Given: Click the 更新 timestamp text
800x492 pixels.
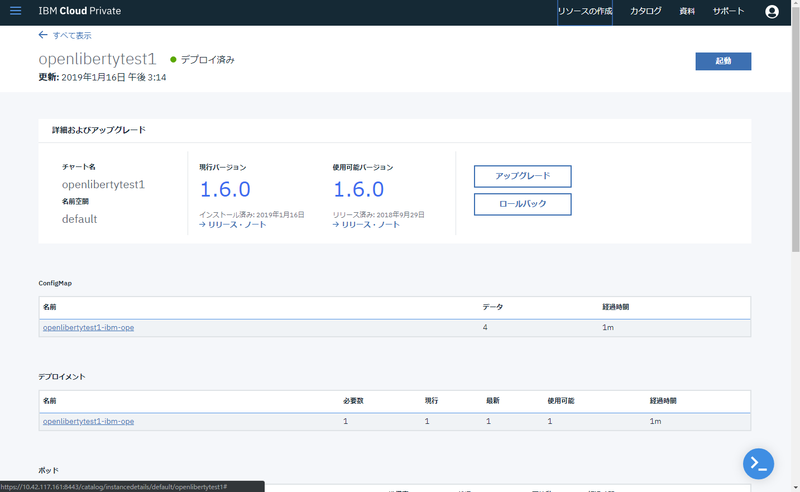Looking at the screenshot, I should pyautogui.click(x=102, y=78).
